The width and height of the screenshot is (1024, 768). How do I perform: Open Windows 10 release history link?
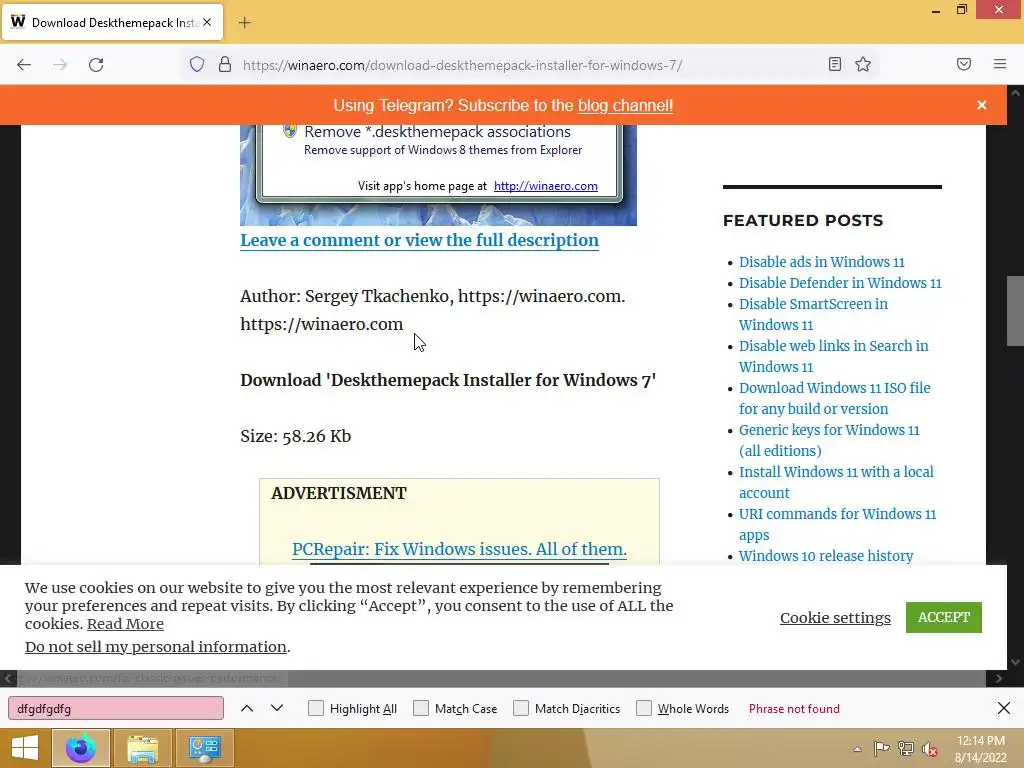(x=825, y=556)
